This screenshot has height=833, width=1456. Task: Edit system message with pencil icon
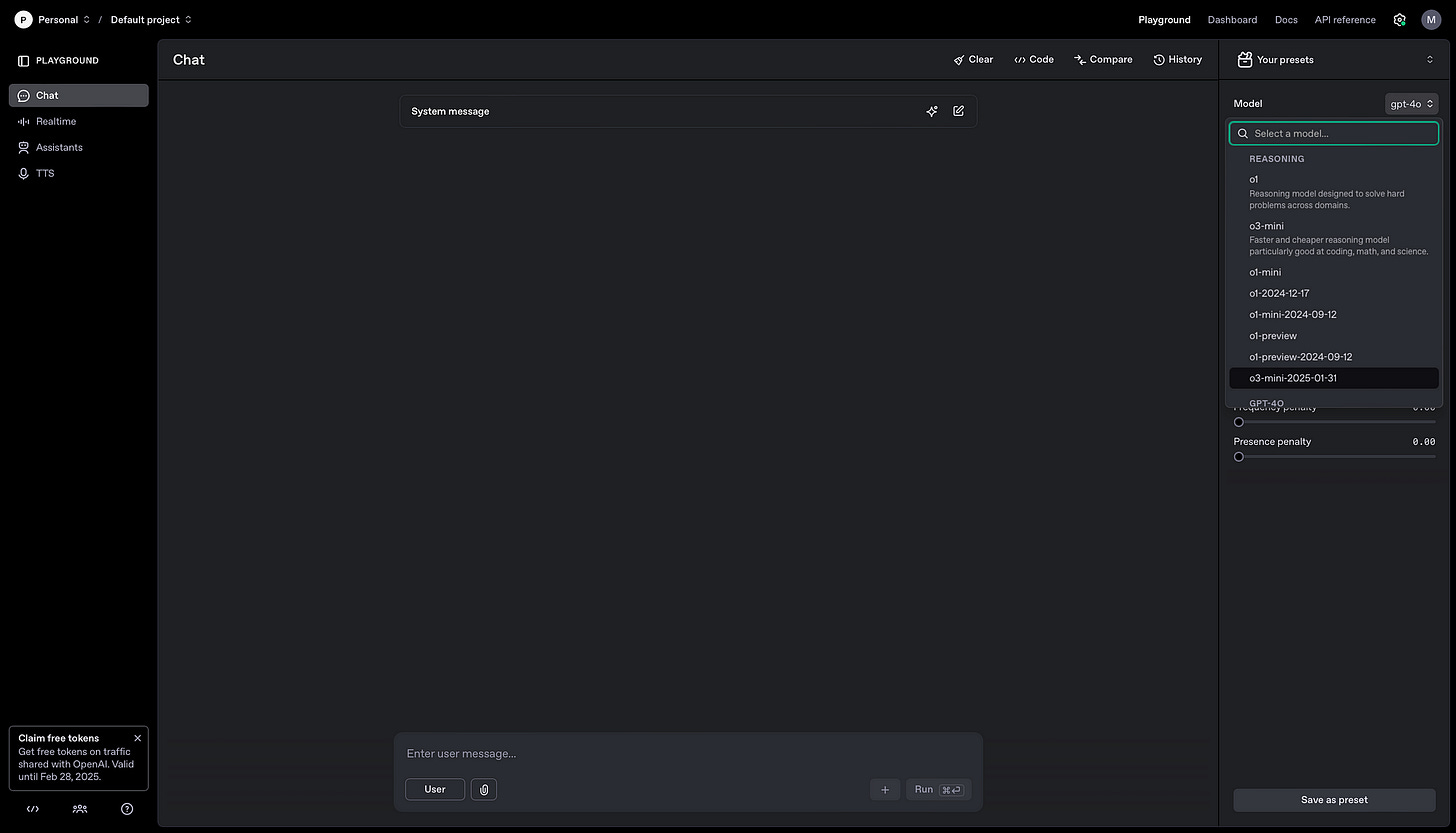pyautogui.click(x=958, y=111)
